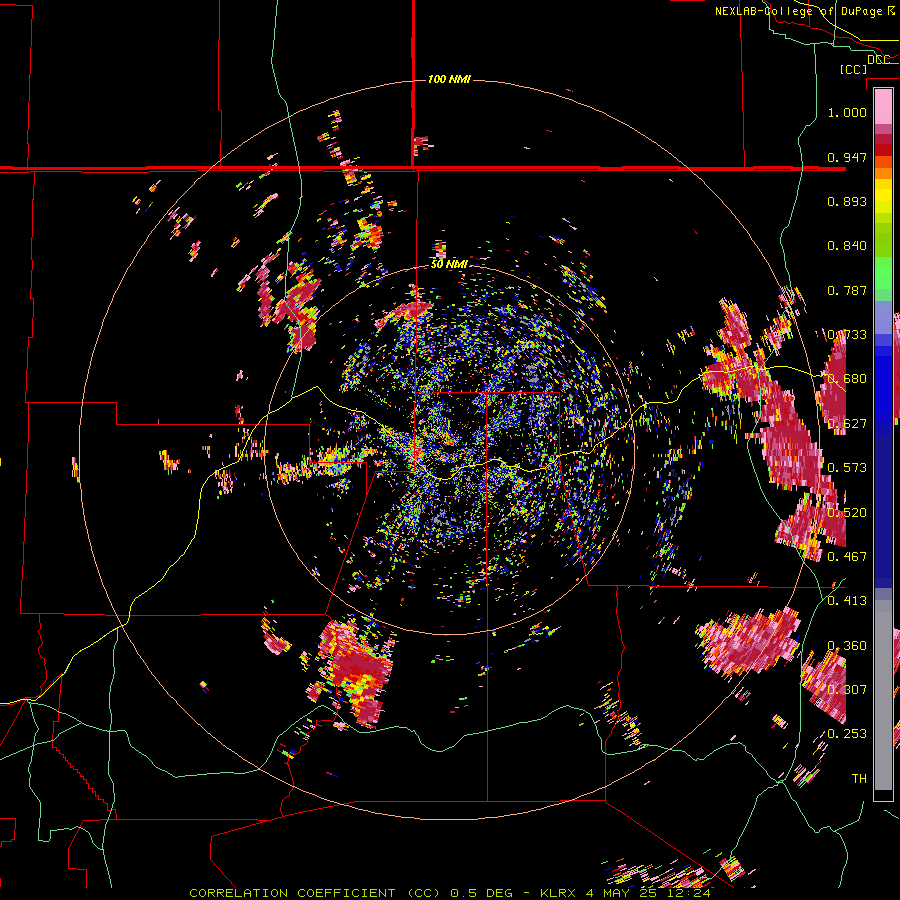The height and width of the screenshot is (900, 900).
Task: Click the TH label on the legend
Action: (x=859, y=778)
